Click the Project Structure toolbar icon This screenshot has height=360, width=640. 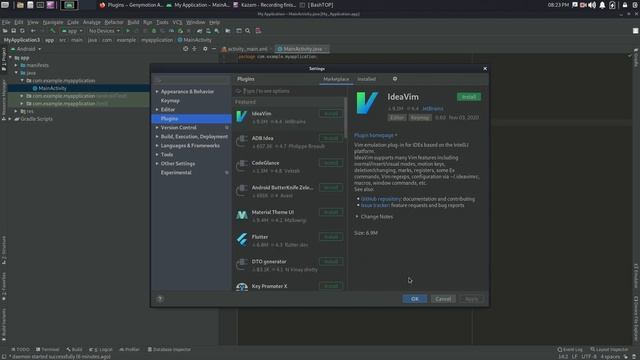(x=228, y=31)
